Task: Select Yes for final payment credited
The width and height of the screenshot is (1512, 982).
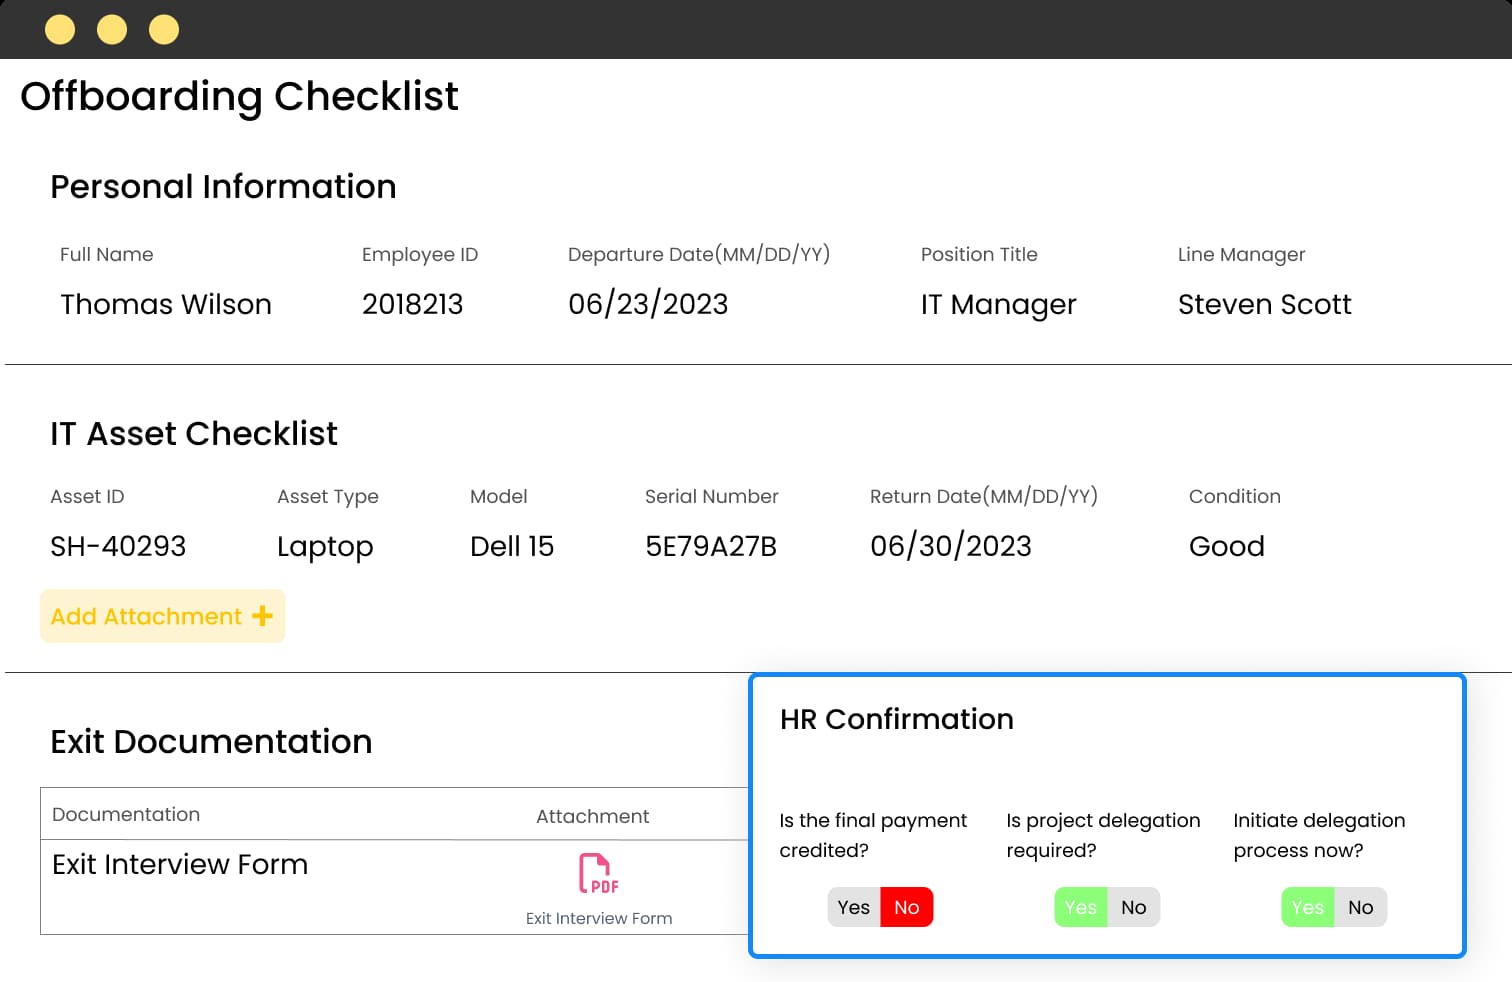Action: click(853, 907)
